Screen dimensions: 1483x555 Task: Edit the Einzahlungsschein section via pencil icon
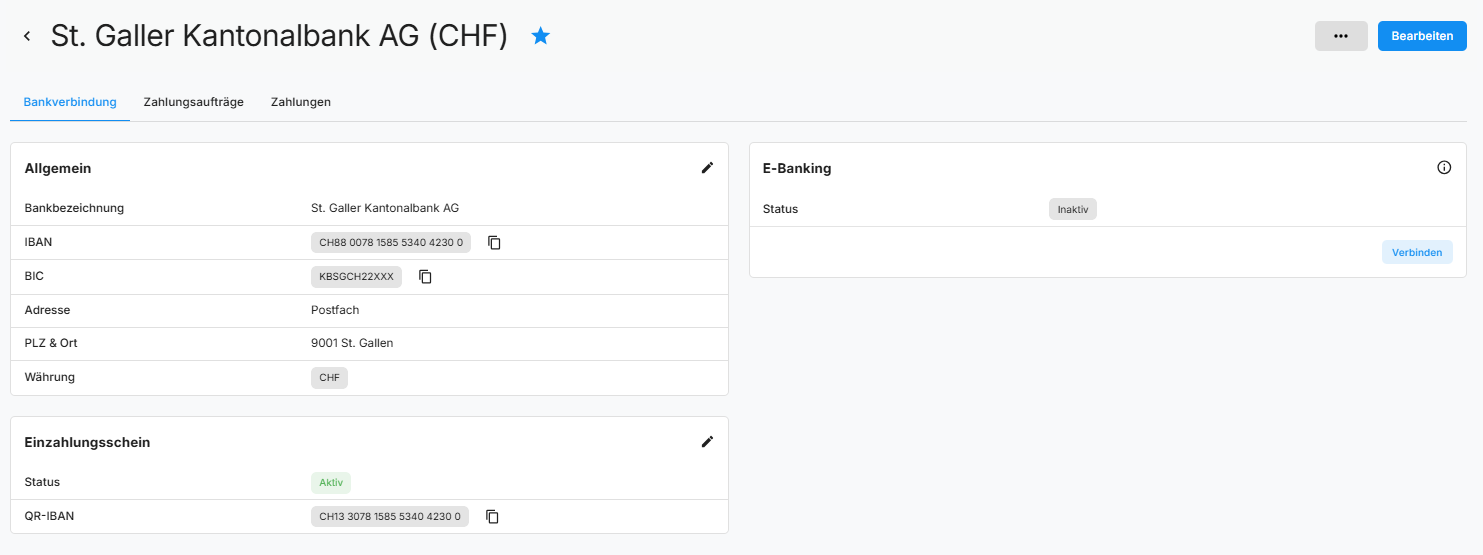point(708,441)
